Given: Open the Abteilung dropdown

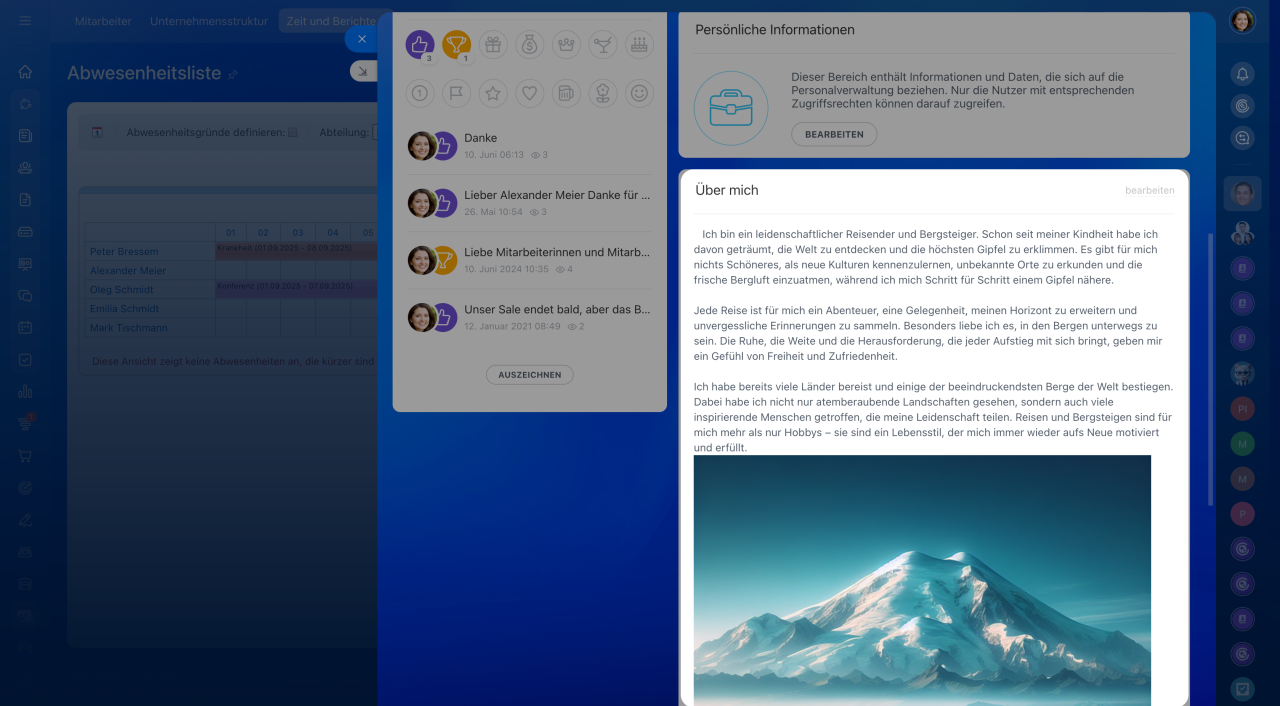Looking at the screenshot, I should [x=375, y=132].
